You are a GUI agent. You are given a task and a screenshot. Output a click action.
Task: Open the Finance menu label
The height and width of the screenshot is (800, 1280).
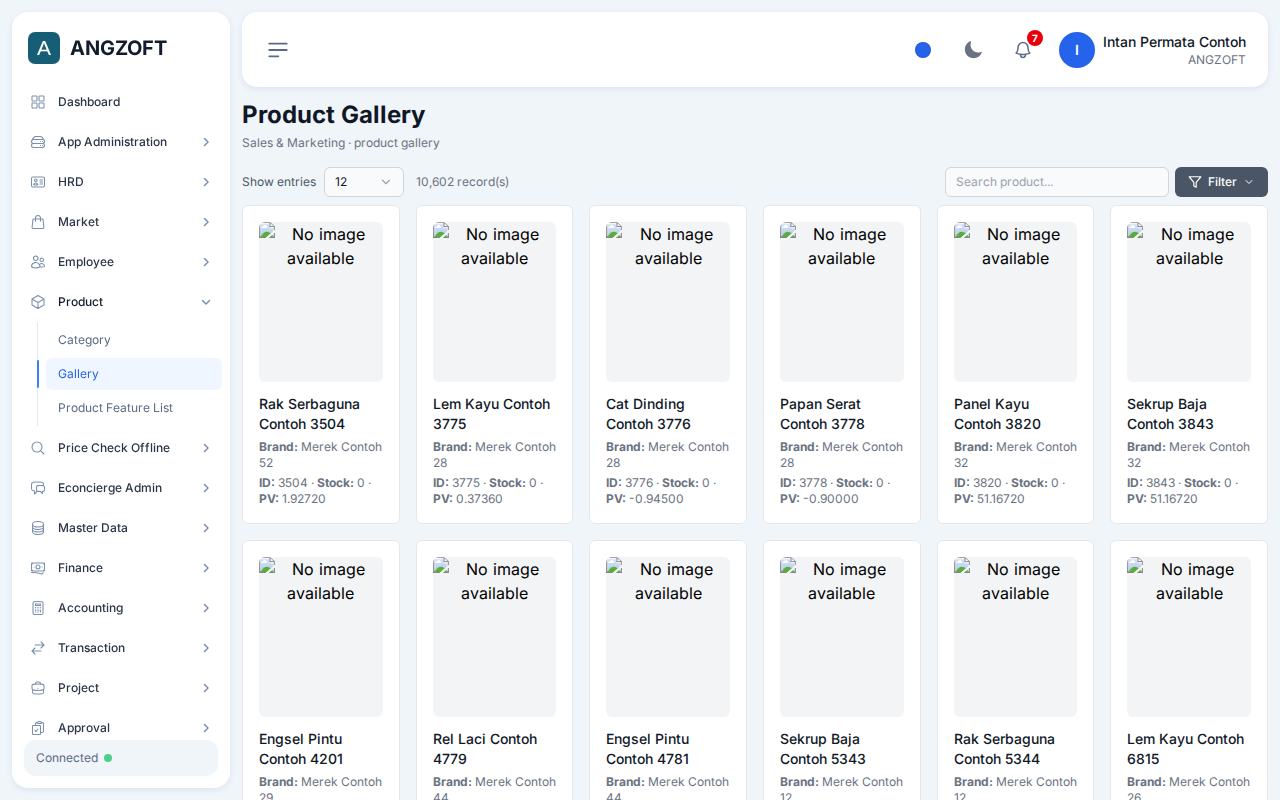[80, 568]
